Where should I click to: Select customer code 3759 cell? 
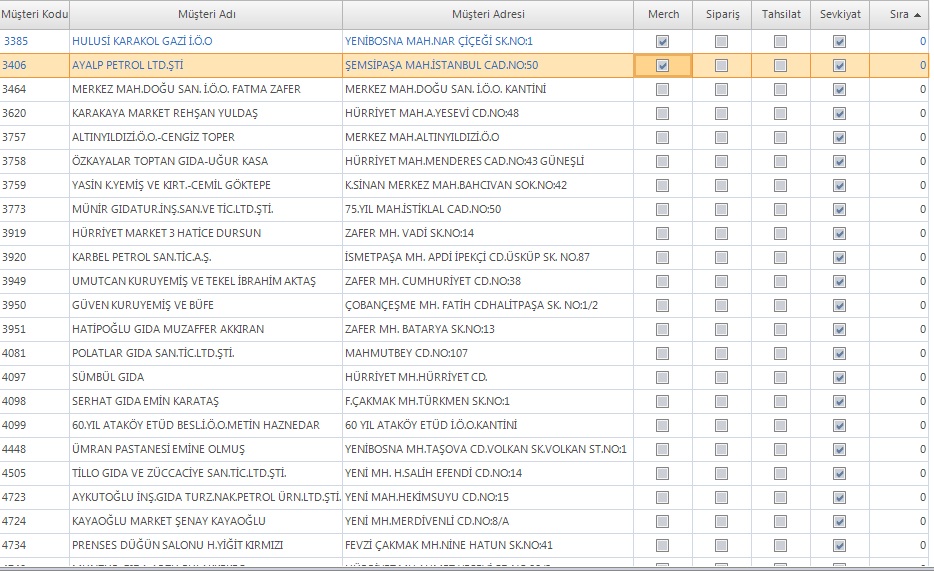35,186
